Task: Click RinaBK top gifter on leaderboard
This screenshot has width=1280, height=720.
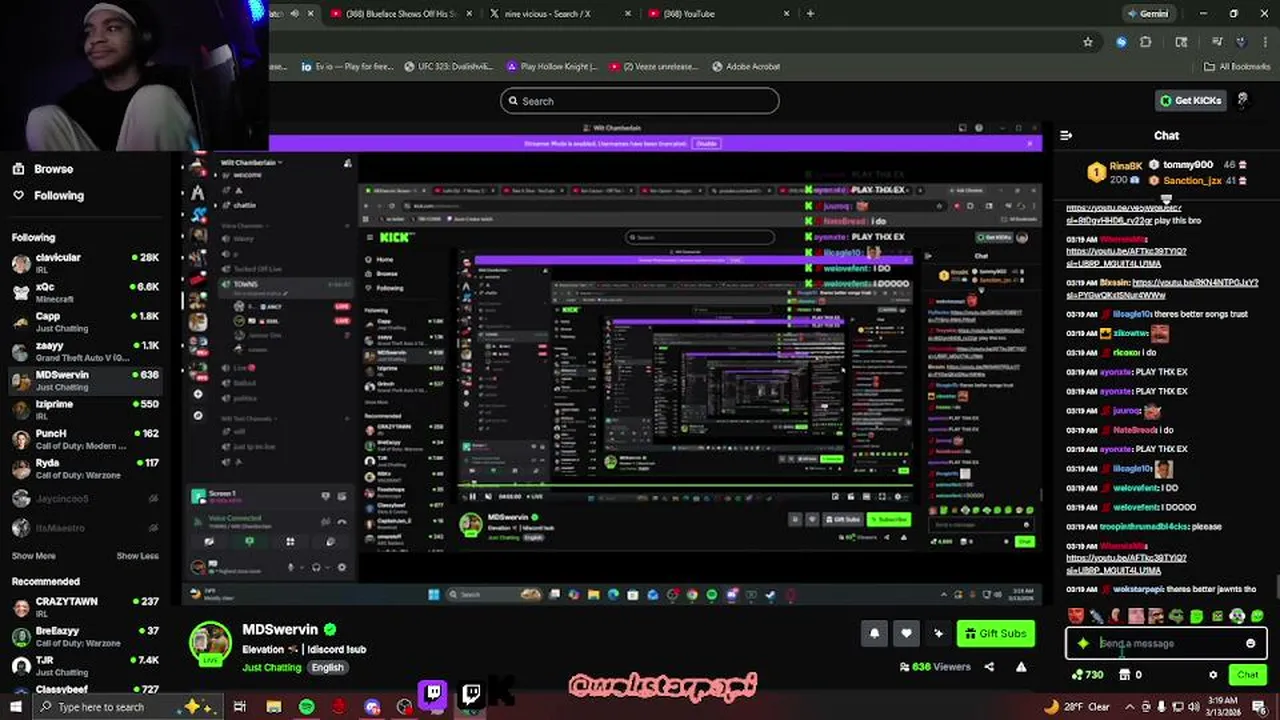Action: [x=1113, y=173]
